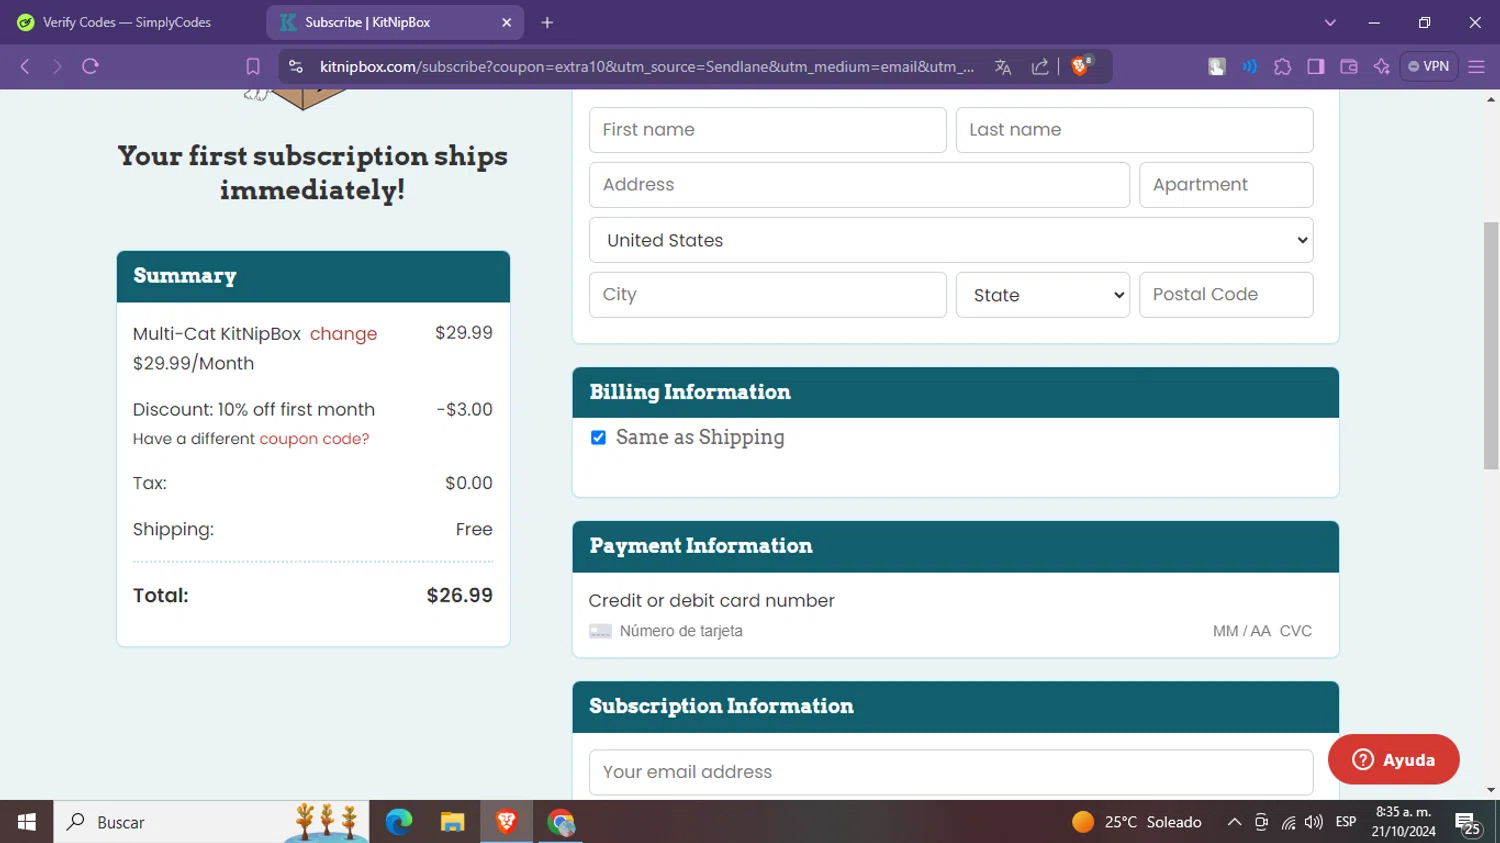Open the notification center icon
Screen dimensions: 1500x843
pos(1468,823)
